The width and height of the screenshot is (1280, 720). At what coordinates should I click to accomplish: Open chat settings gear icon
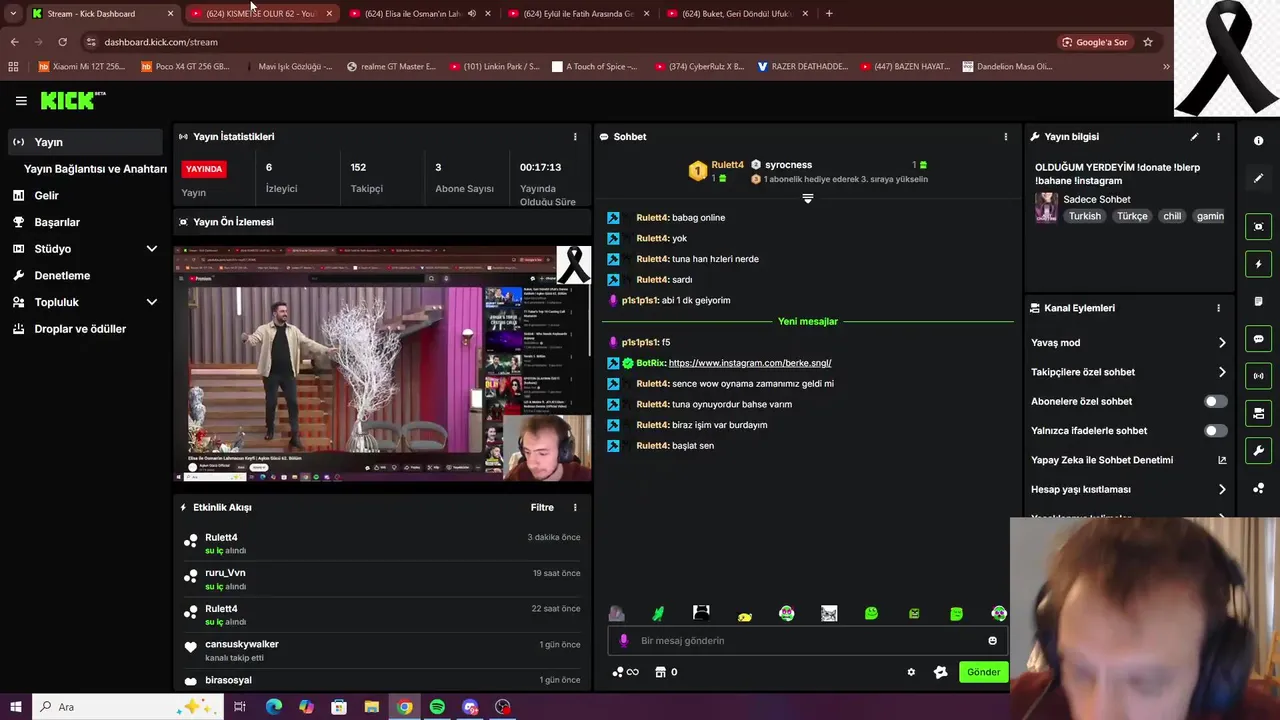tap(911, 672)
